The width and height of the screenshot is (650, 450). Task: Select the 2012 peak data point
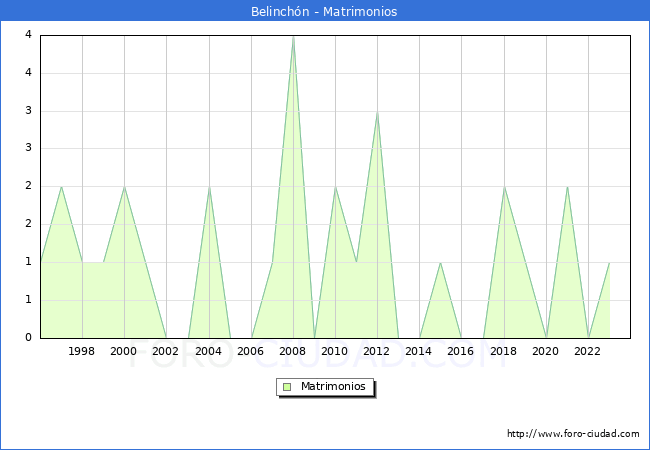point(377,112)
